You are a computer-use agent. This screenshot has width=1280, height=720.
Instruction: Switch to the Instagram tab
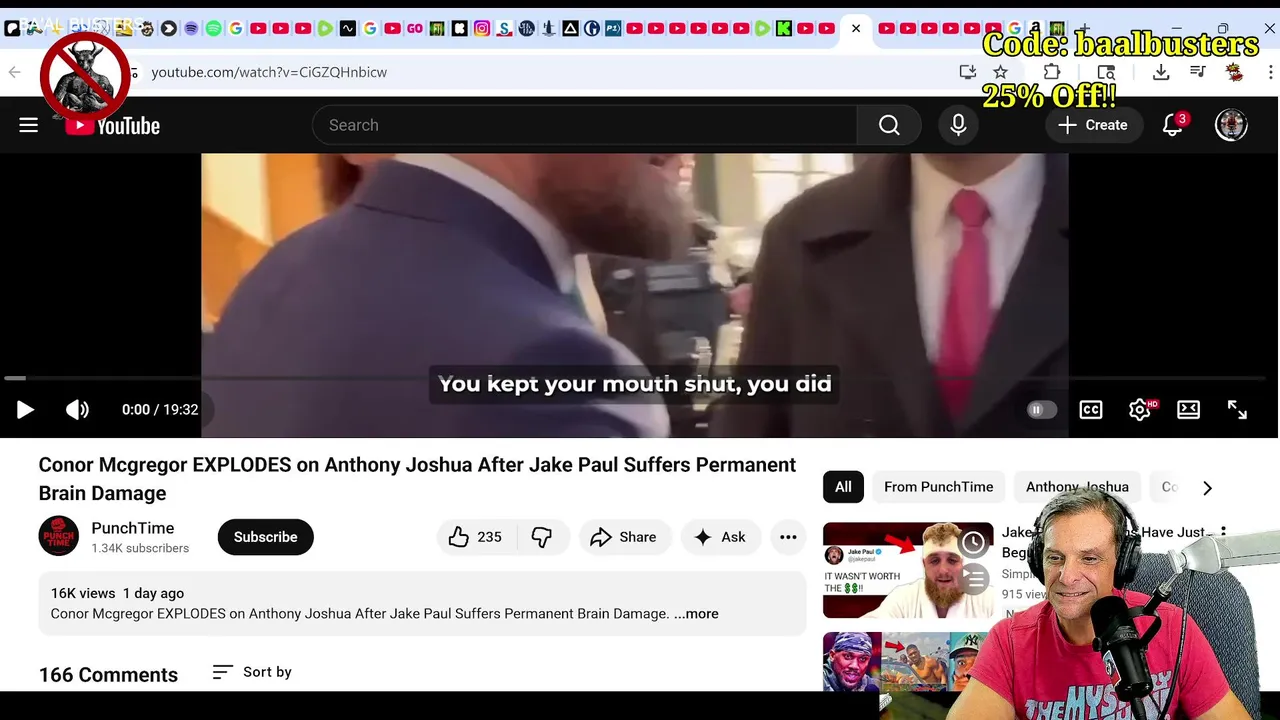(482, 29)
